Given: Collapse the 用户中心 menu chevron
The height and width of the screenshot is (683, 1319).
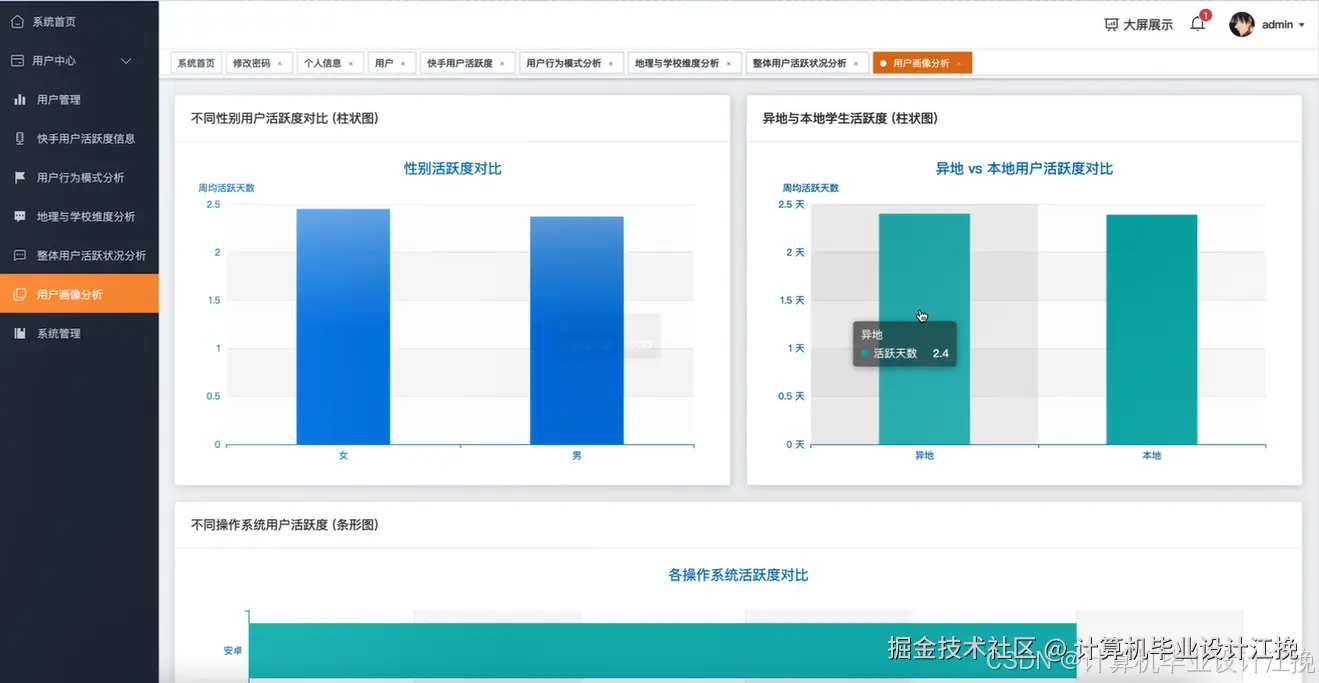Looking at the screenshot, I should coord(126,61).
